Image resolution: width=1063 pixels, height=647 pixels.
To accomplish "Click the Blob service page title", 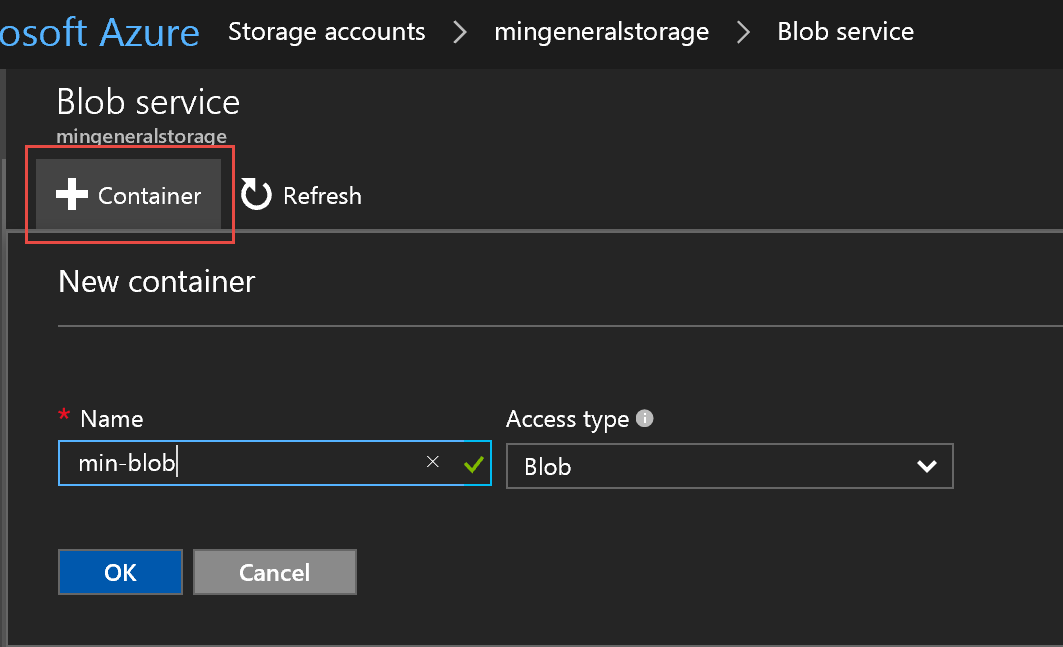I will [148, 101].
